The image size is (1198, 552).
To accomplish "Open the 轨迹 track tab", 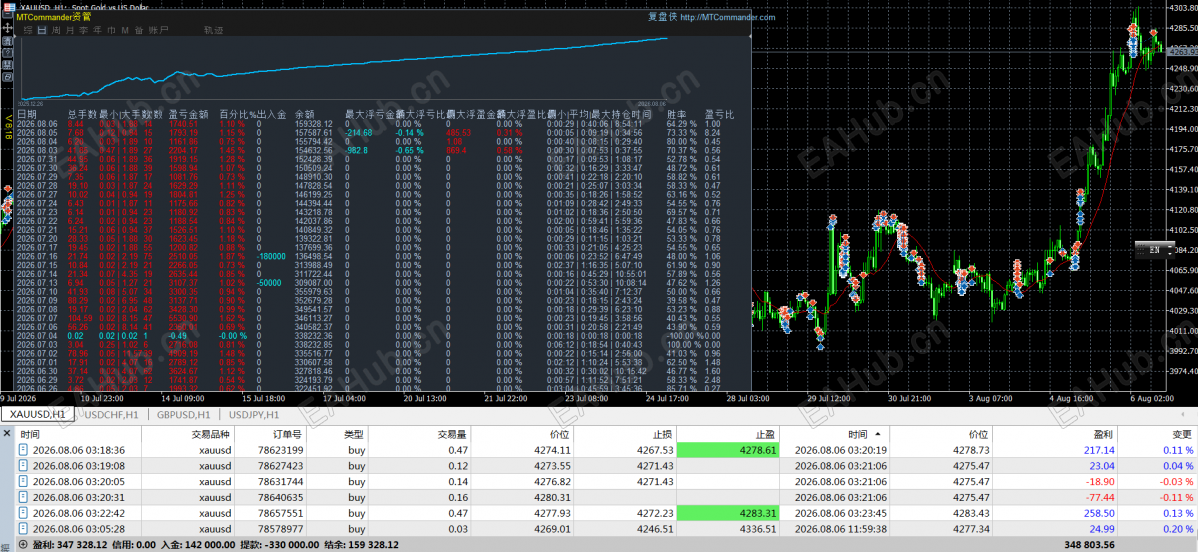I will (x=213, y=30).
